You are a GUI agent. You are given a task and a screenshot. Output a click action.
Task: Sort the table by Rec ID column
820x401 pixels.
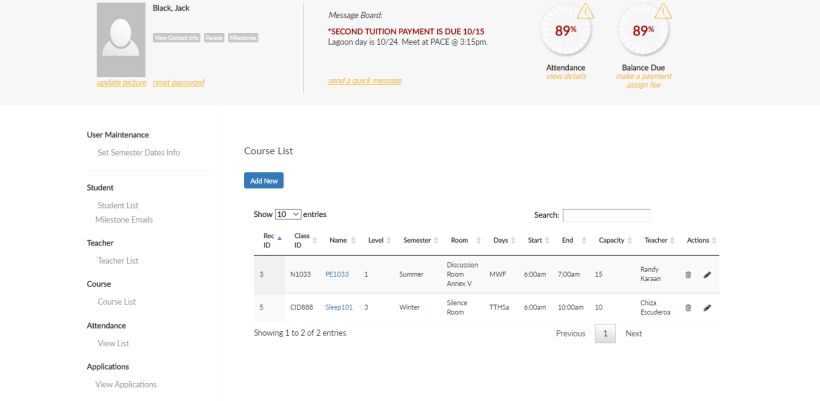coord(267,240)
